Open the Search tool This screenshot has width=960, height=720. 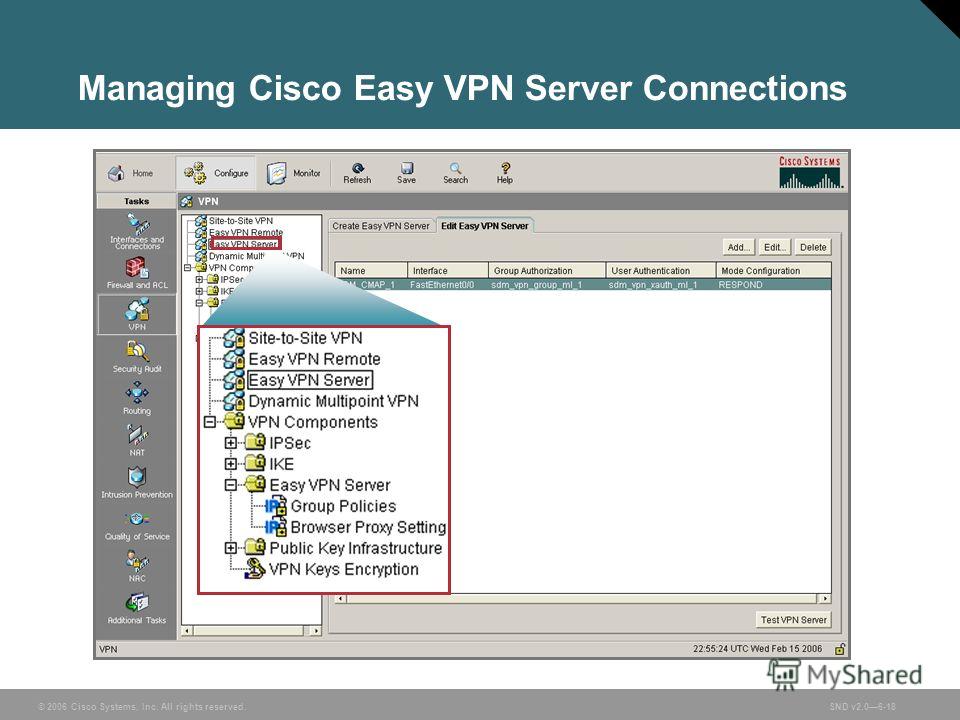[x=456, y=173]
